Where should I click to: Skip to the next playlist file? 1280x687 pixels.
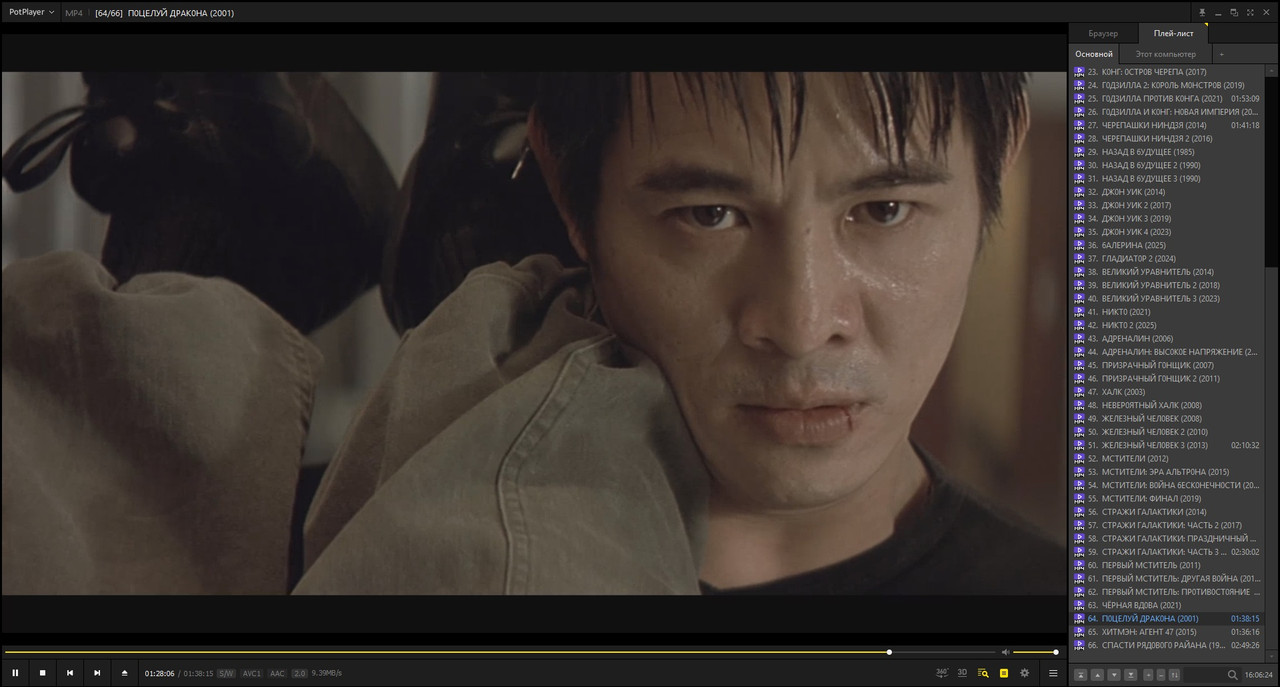point(97,673)
